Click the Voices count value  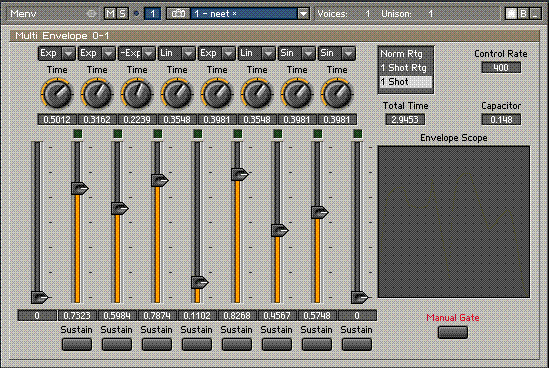click(x=367, y=14)
